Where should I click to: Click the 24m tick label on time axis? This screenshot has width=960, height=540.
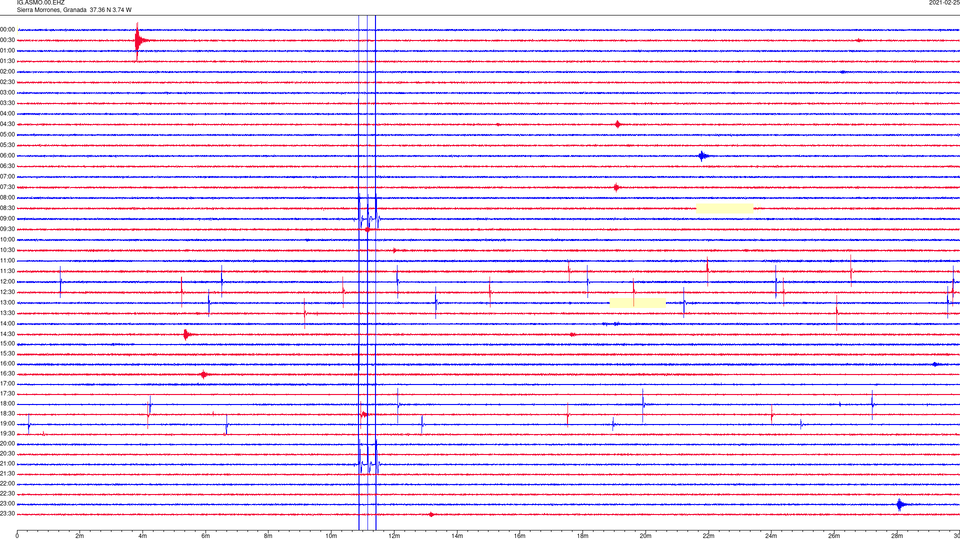click(x=771, y=536)
